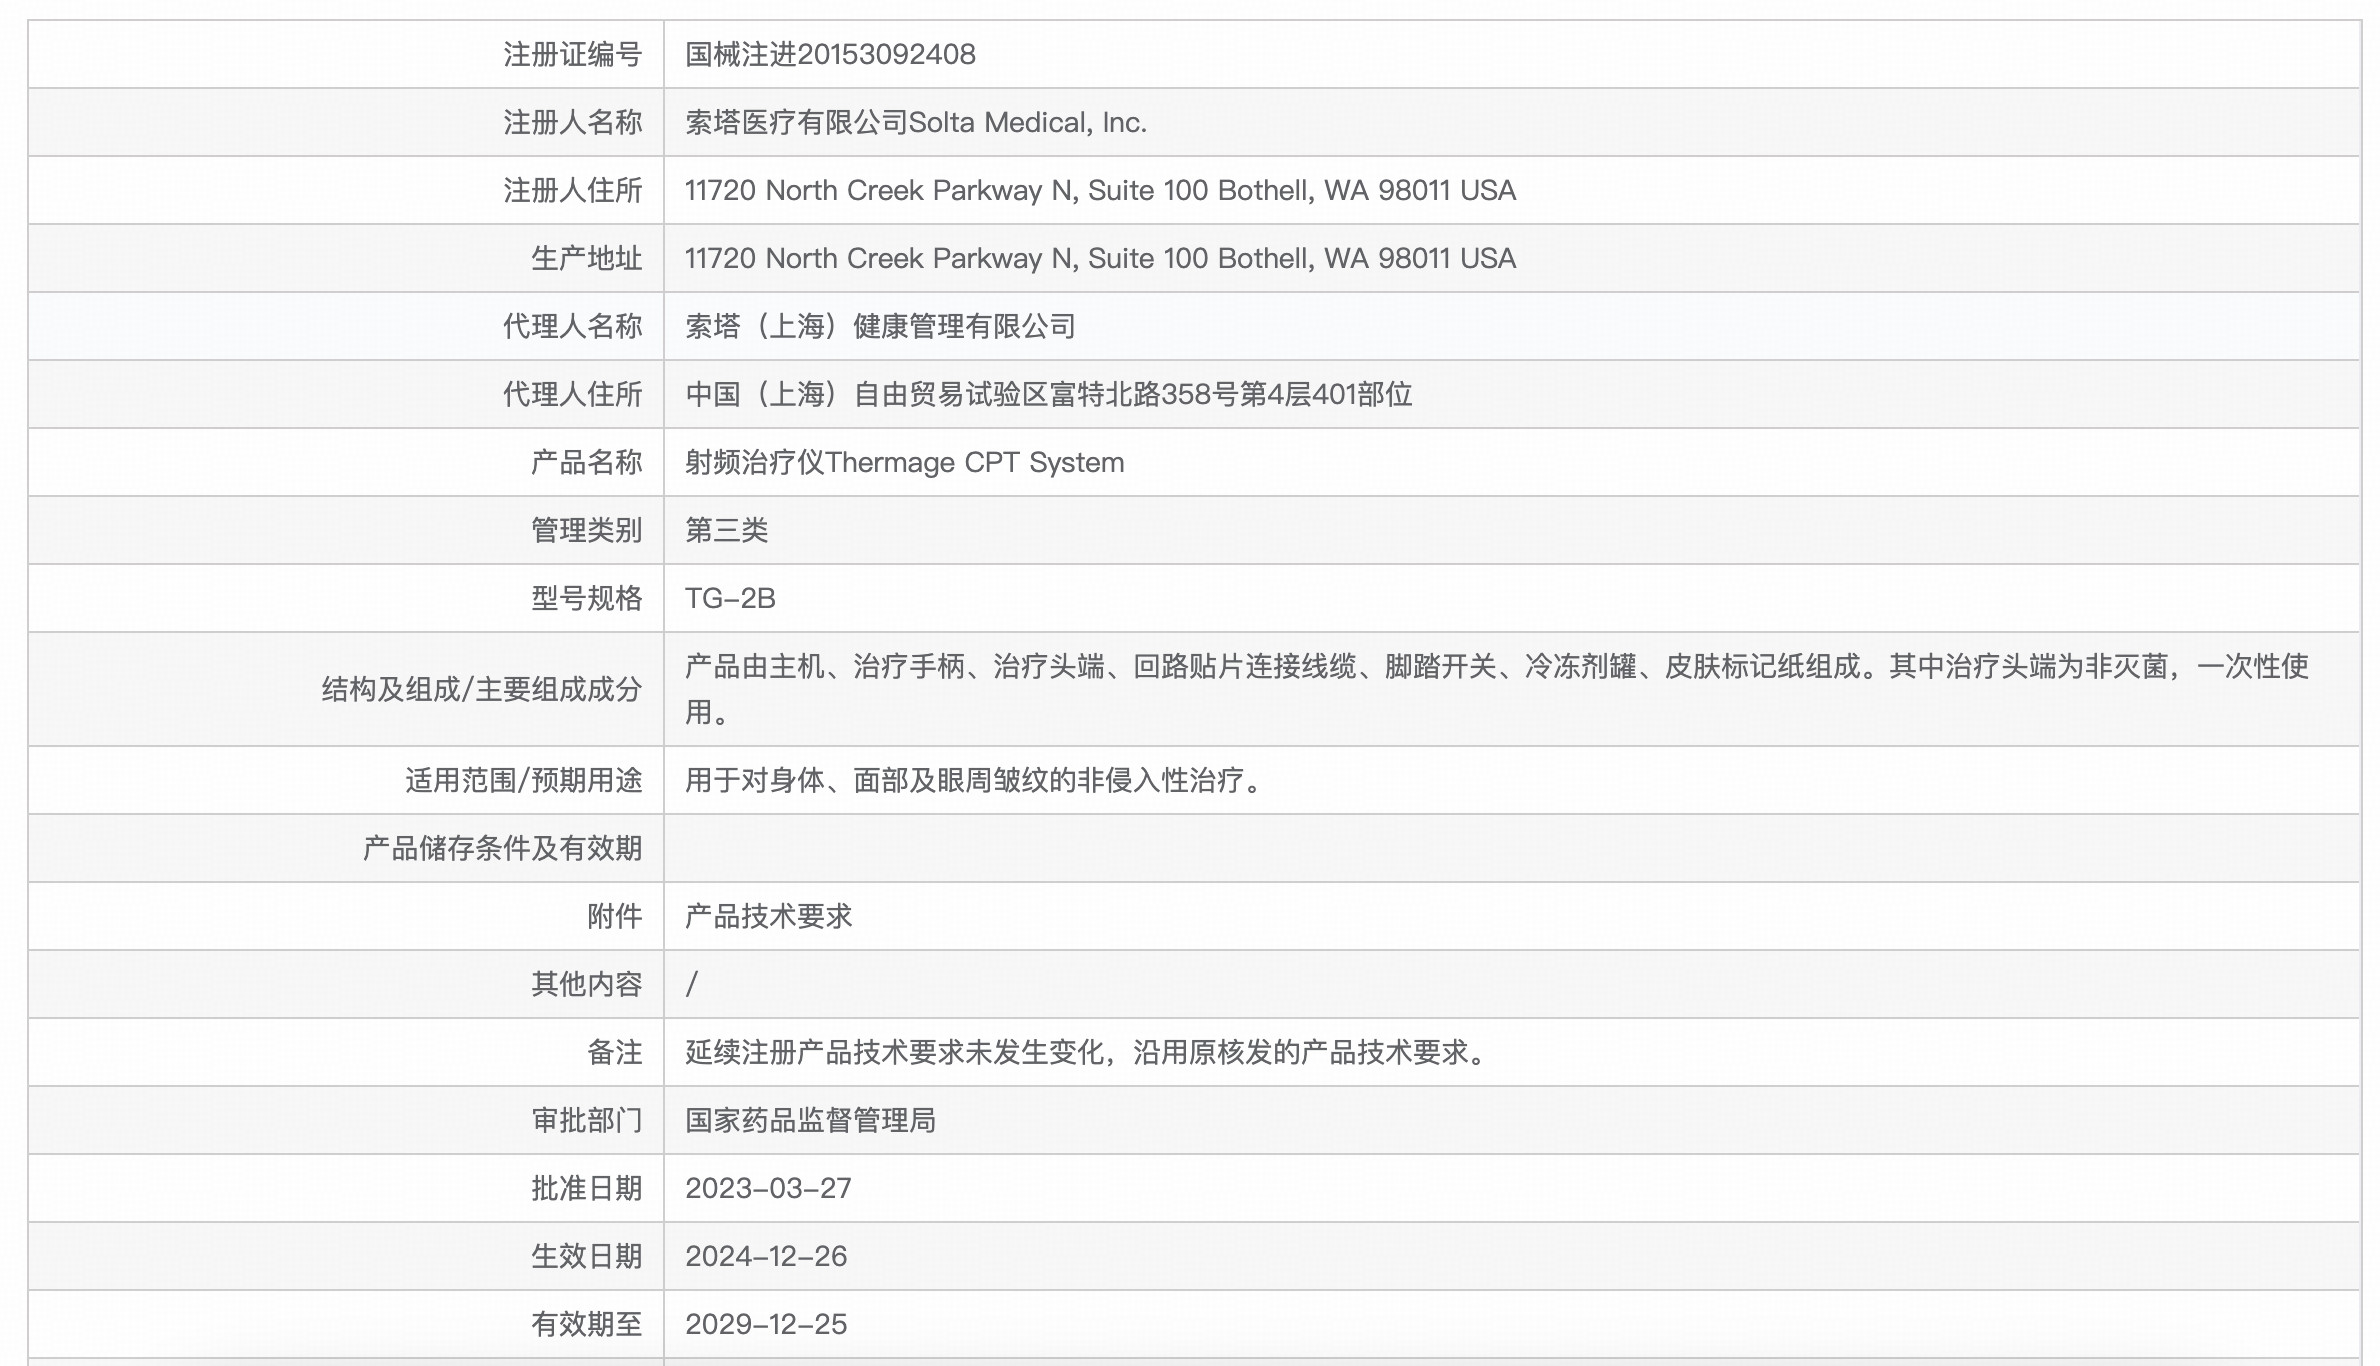This screenshot has width=2380, height=1366.
Task: Click the 注册人住所 address value
Action: (x=1099, y=190)
